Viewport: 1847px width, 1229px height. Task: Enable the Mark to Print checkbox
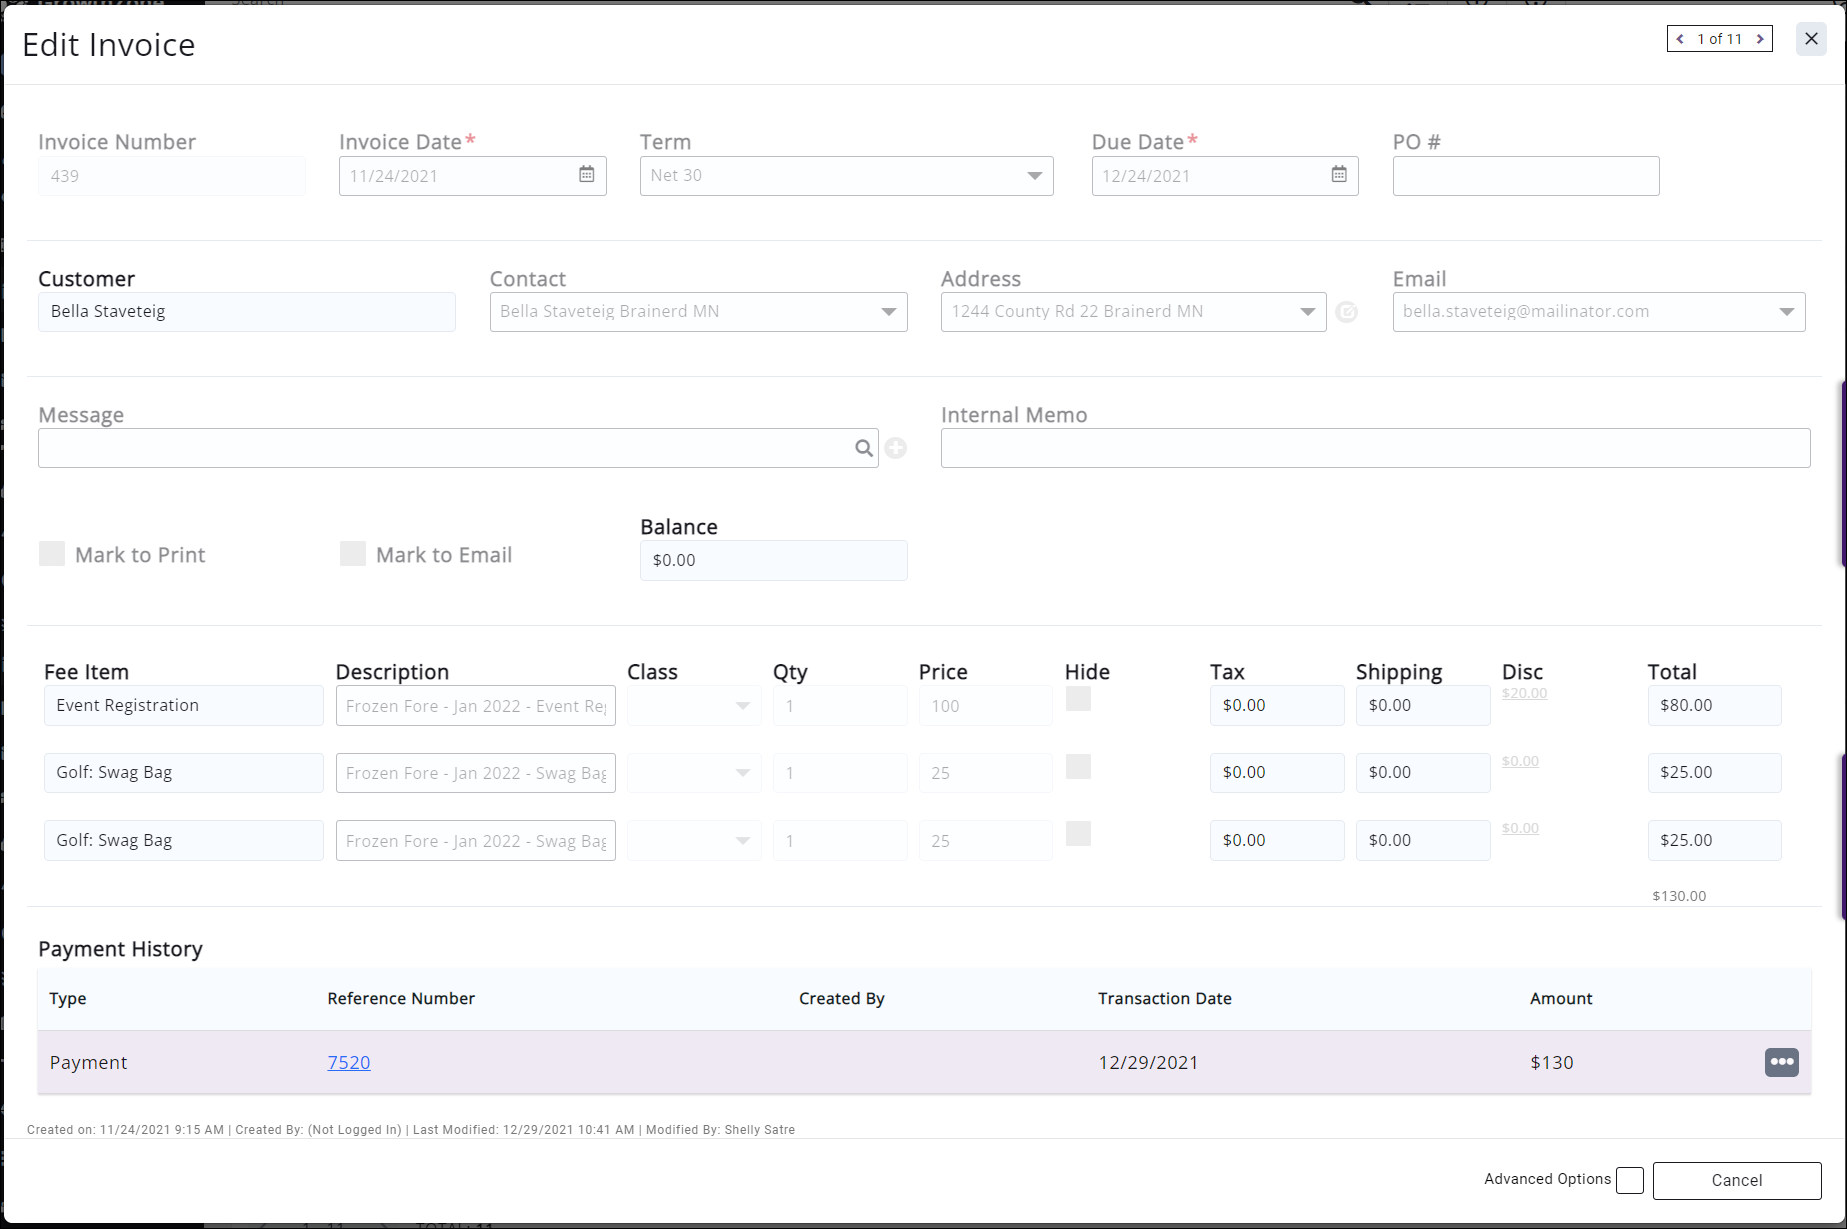pyautogui.click(x=52, y=554)
